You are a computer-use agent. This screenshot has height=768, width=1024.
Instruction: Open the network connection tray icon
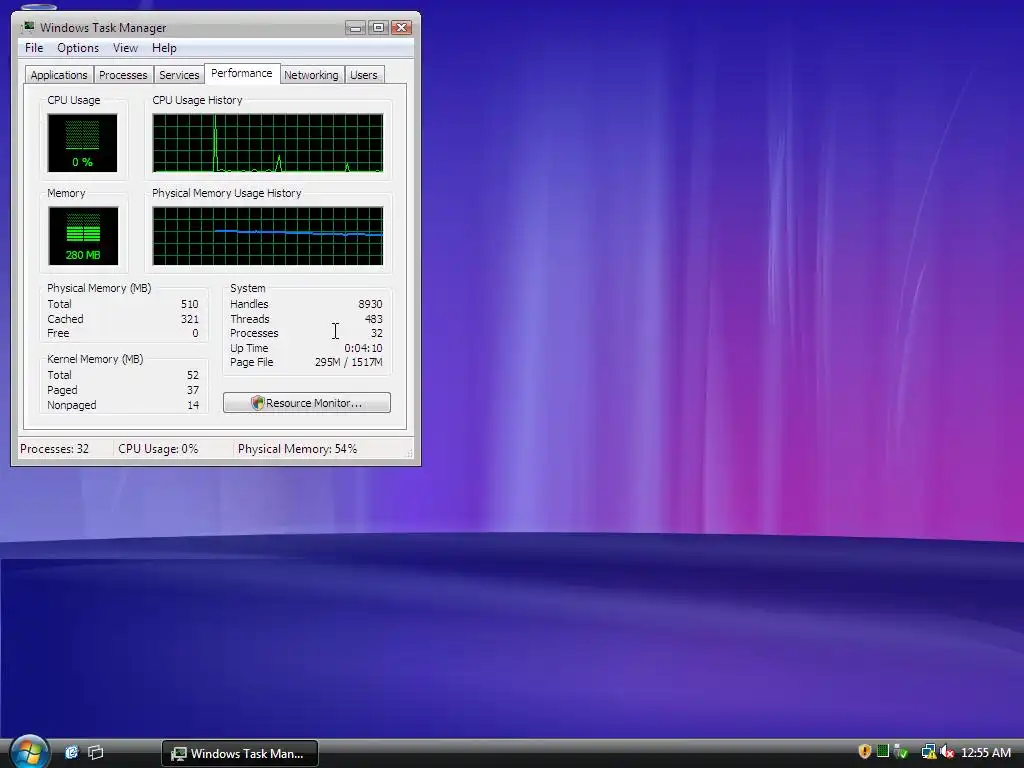[x=928, y=752]
